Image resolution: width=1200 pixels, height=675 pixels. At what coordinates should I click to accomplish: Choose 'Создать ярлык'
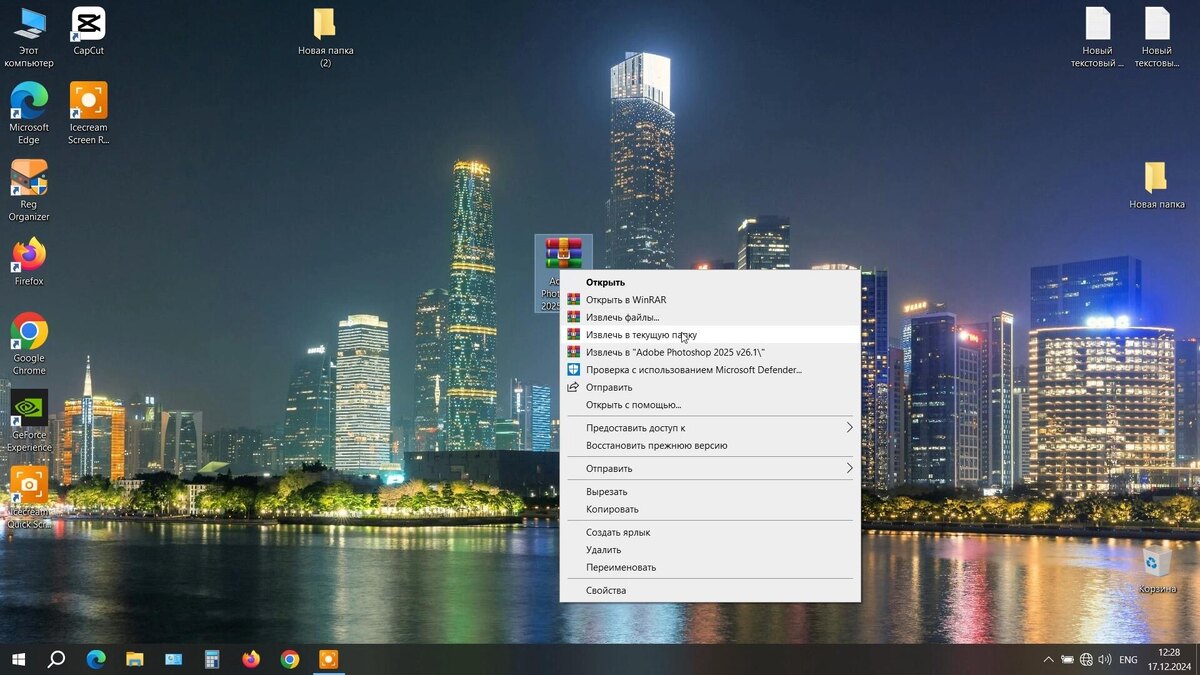(x=710, y=532)
